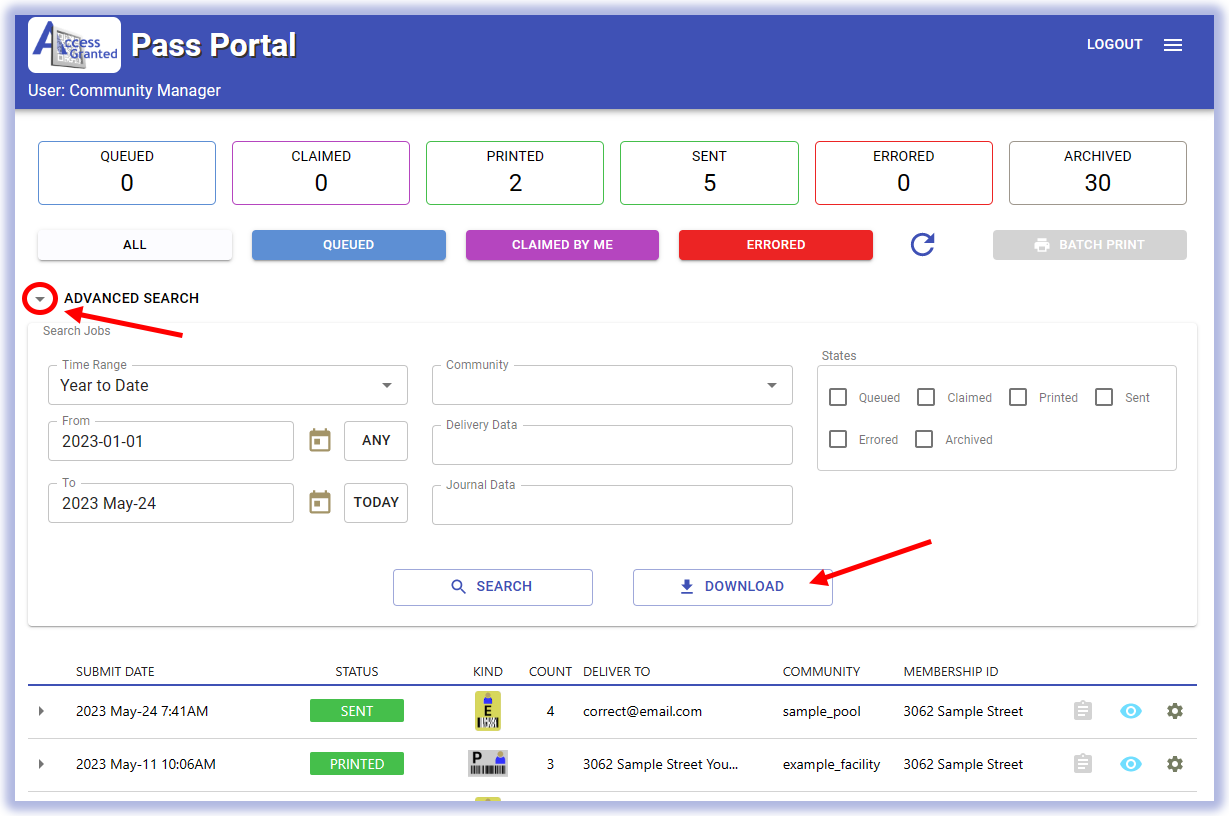Screen dimensions: 1229x816
Task: Click the KIND column header
Action: point(488,672)
